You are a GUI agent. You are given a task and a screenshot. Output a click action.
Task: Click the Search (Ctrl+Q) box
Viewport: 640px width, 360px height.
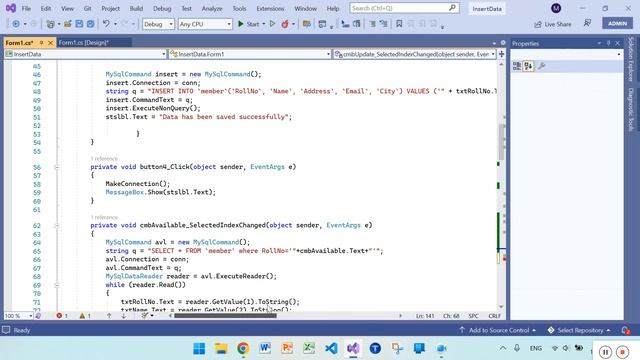[404, 8]
